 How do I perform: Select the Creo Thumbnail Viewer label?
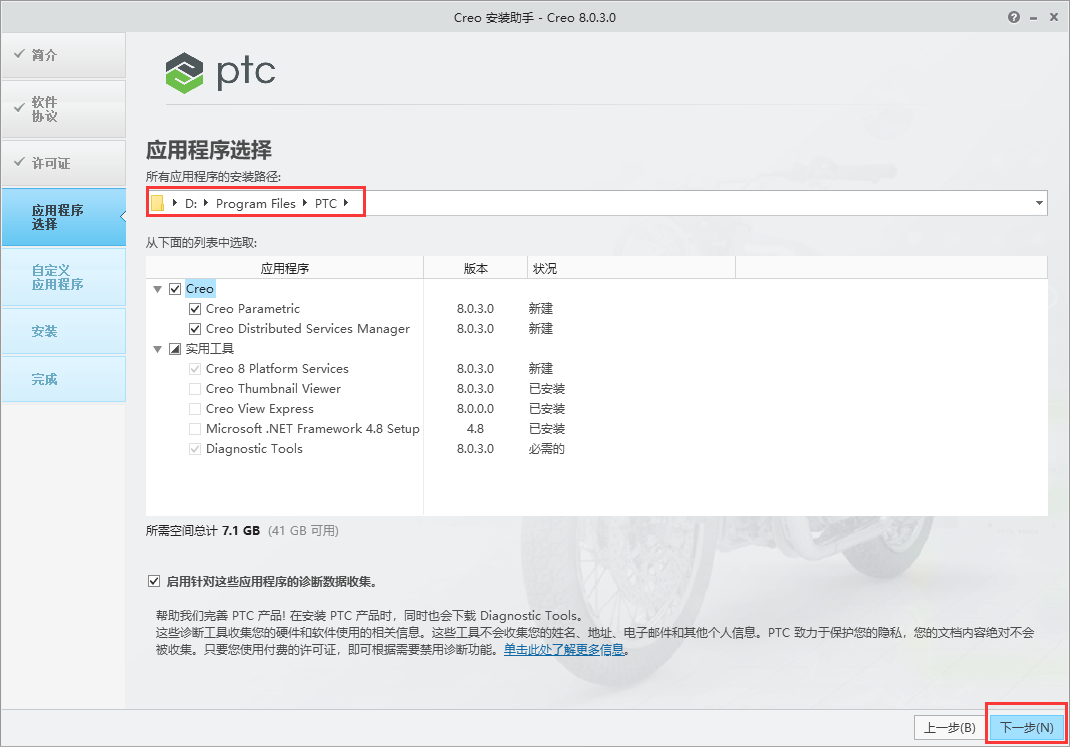(273, 389)
